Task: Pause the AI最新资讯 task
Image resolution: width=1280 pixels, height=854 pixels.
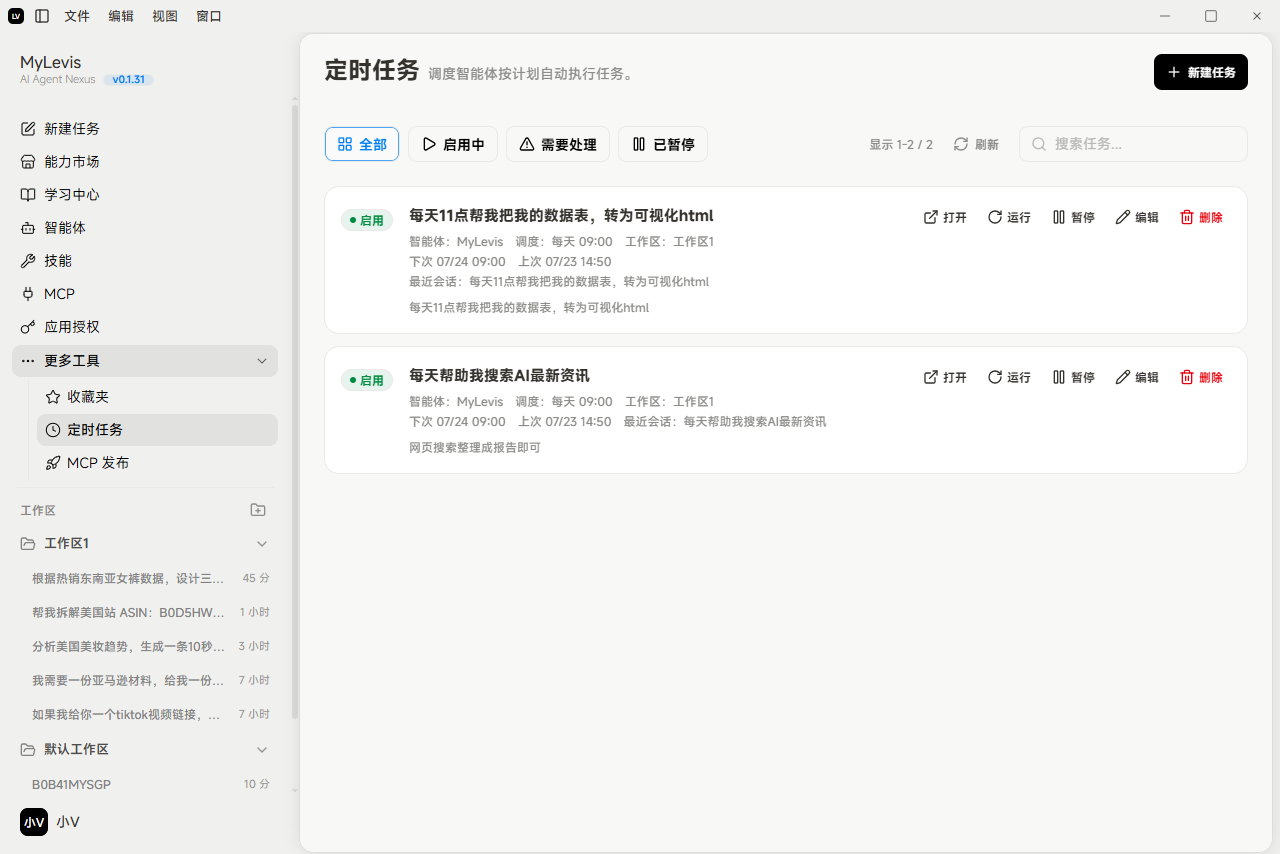Action: tap(1073, 377)
